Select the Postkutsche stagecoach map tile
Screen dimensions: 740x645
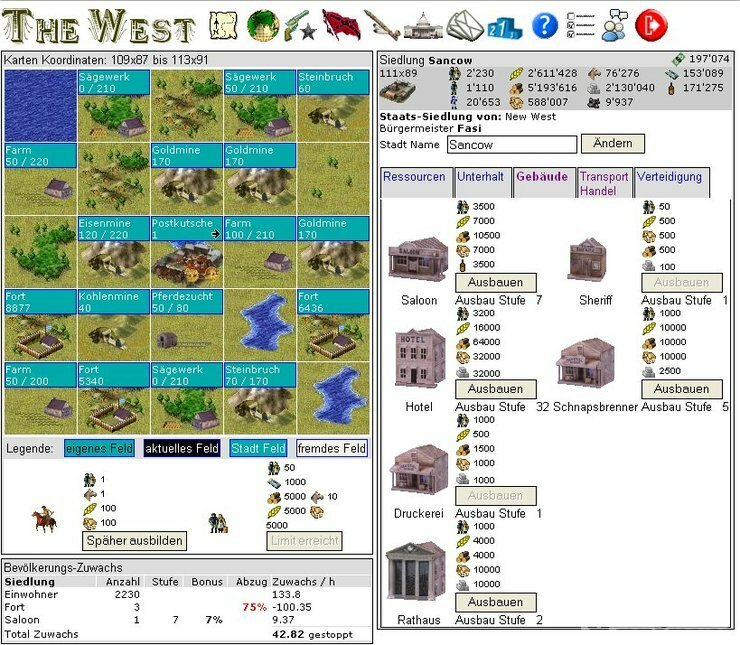pyautogui.click(x=186, y=251)
